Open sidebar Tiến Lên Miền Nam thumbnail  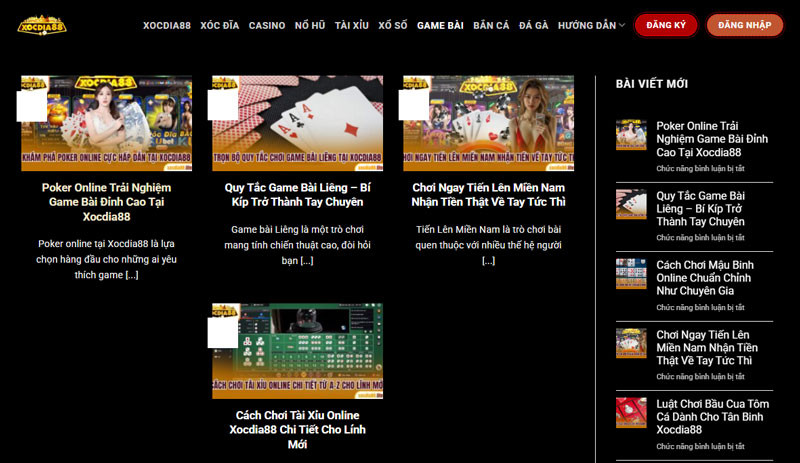point(631,343)
